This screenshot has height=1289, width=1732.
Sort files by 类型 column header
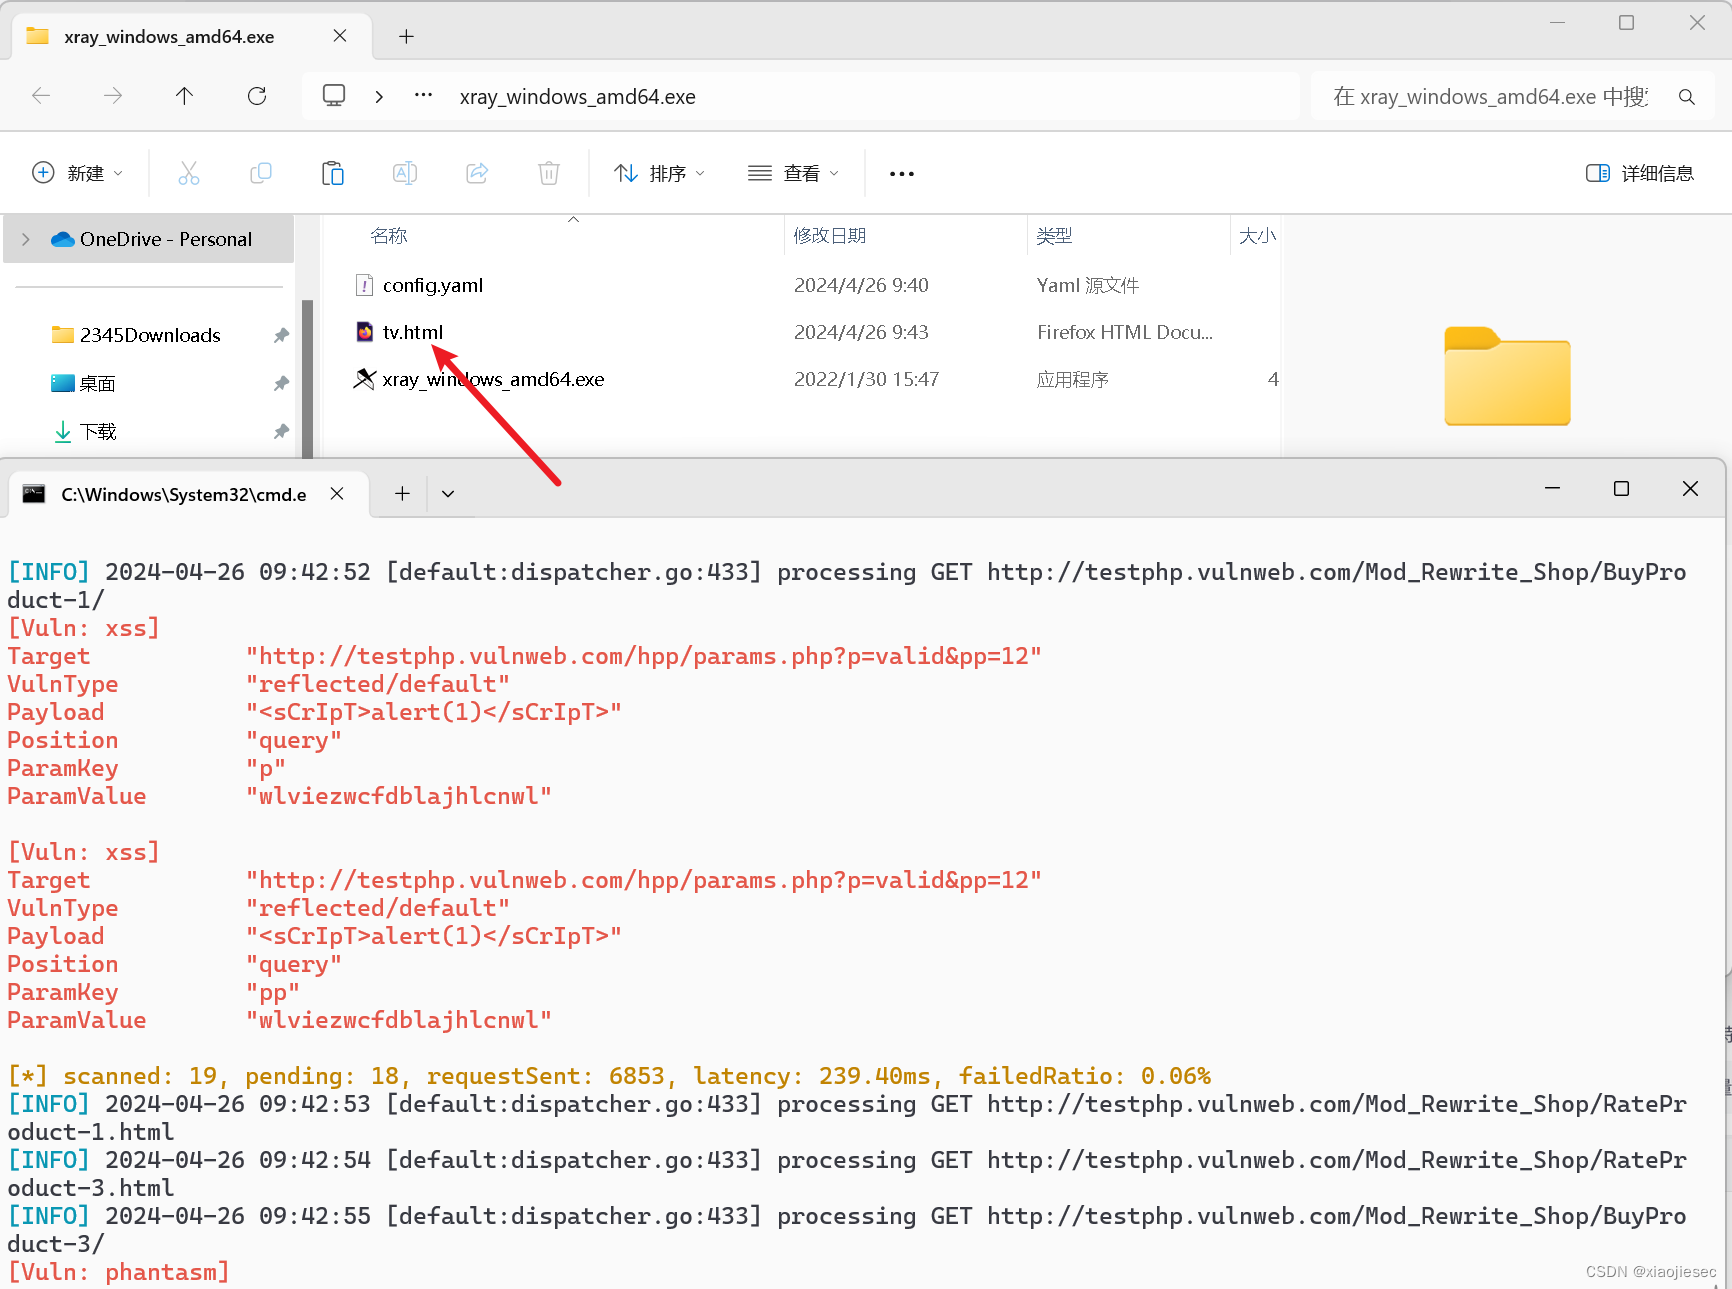point(1054,236)
